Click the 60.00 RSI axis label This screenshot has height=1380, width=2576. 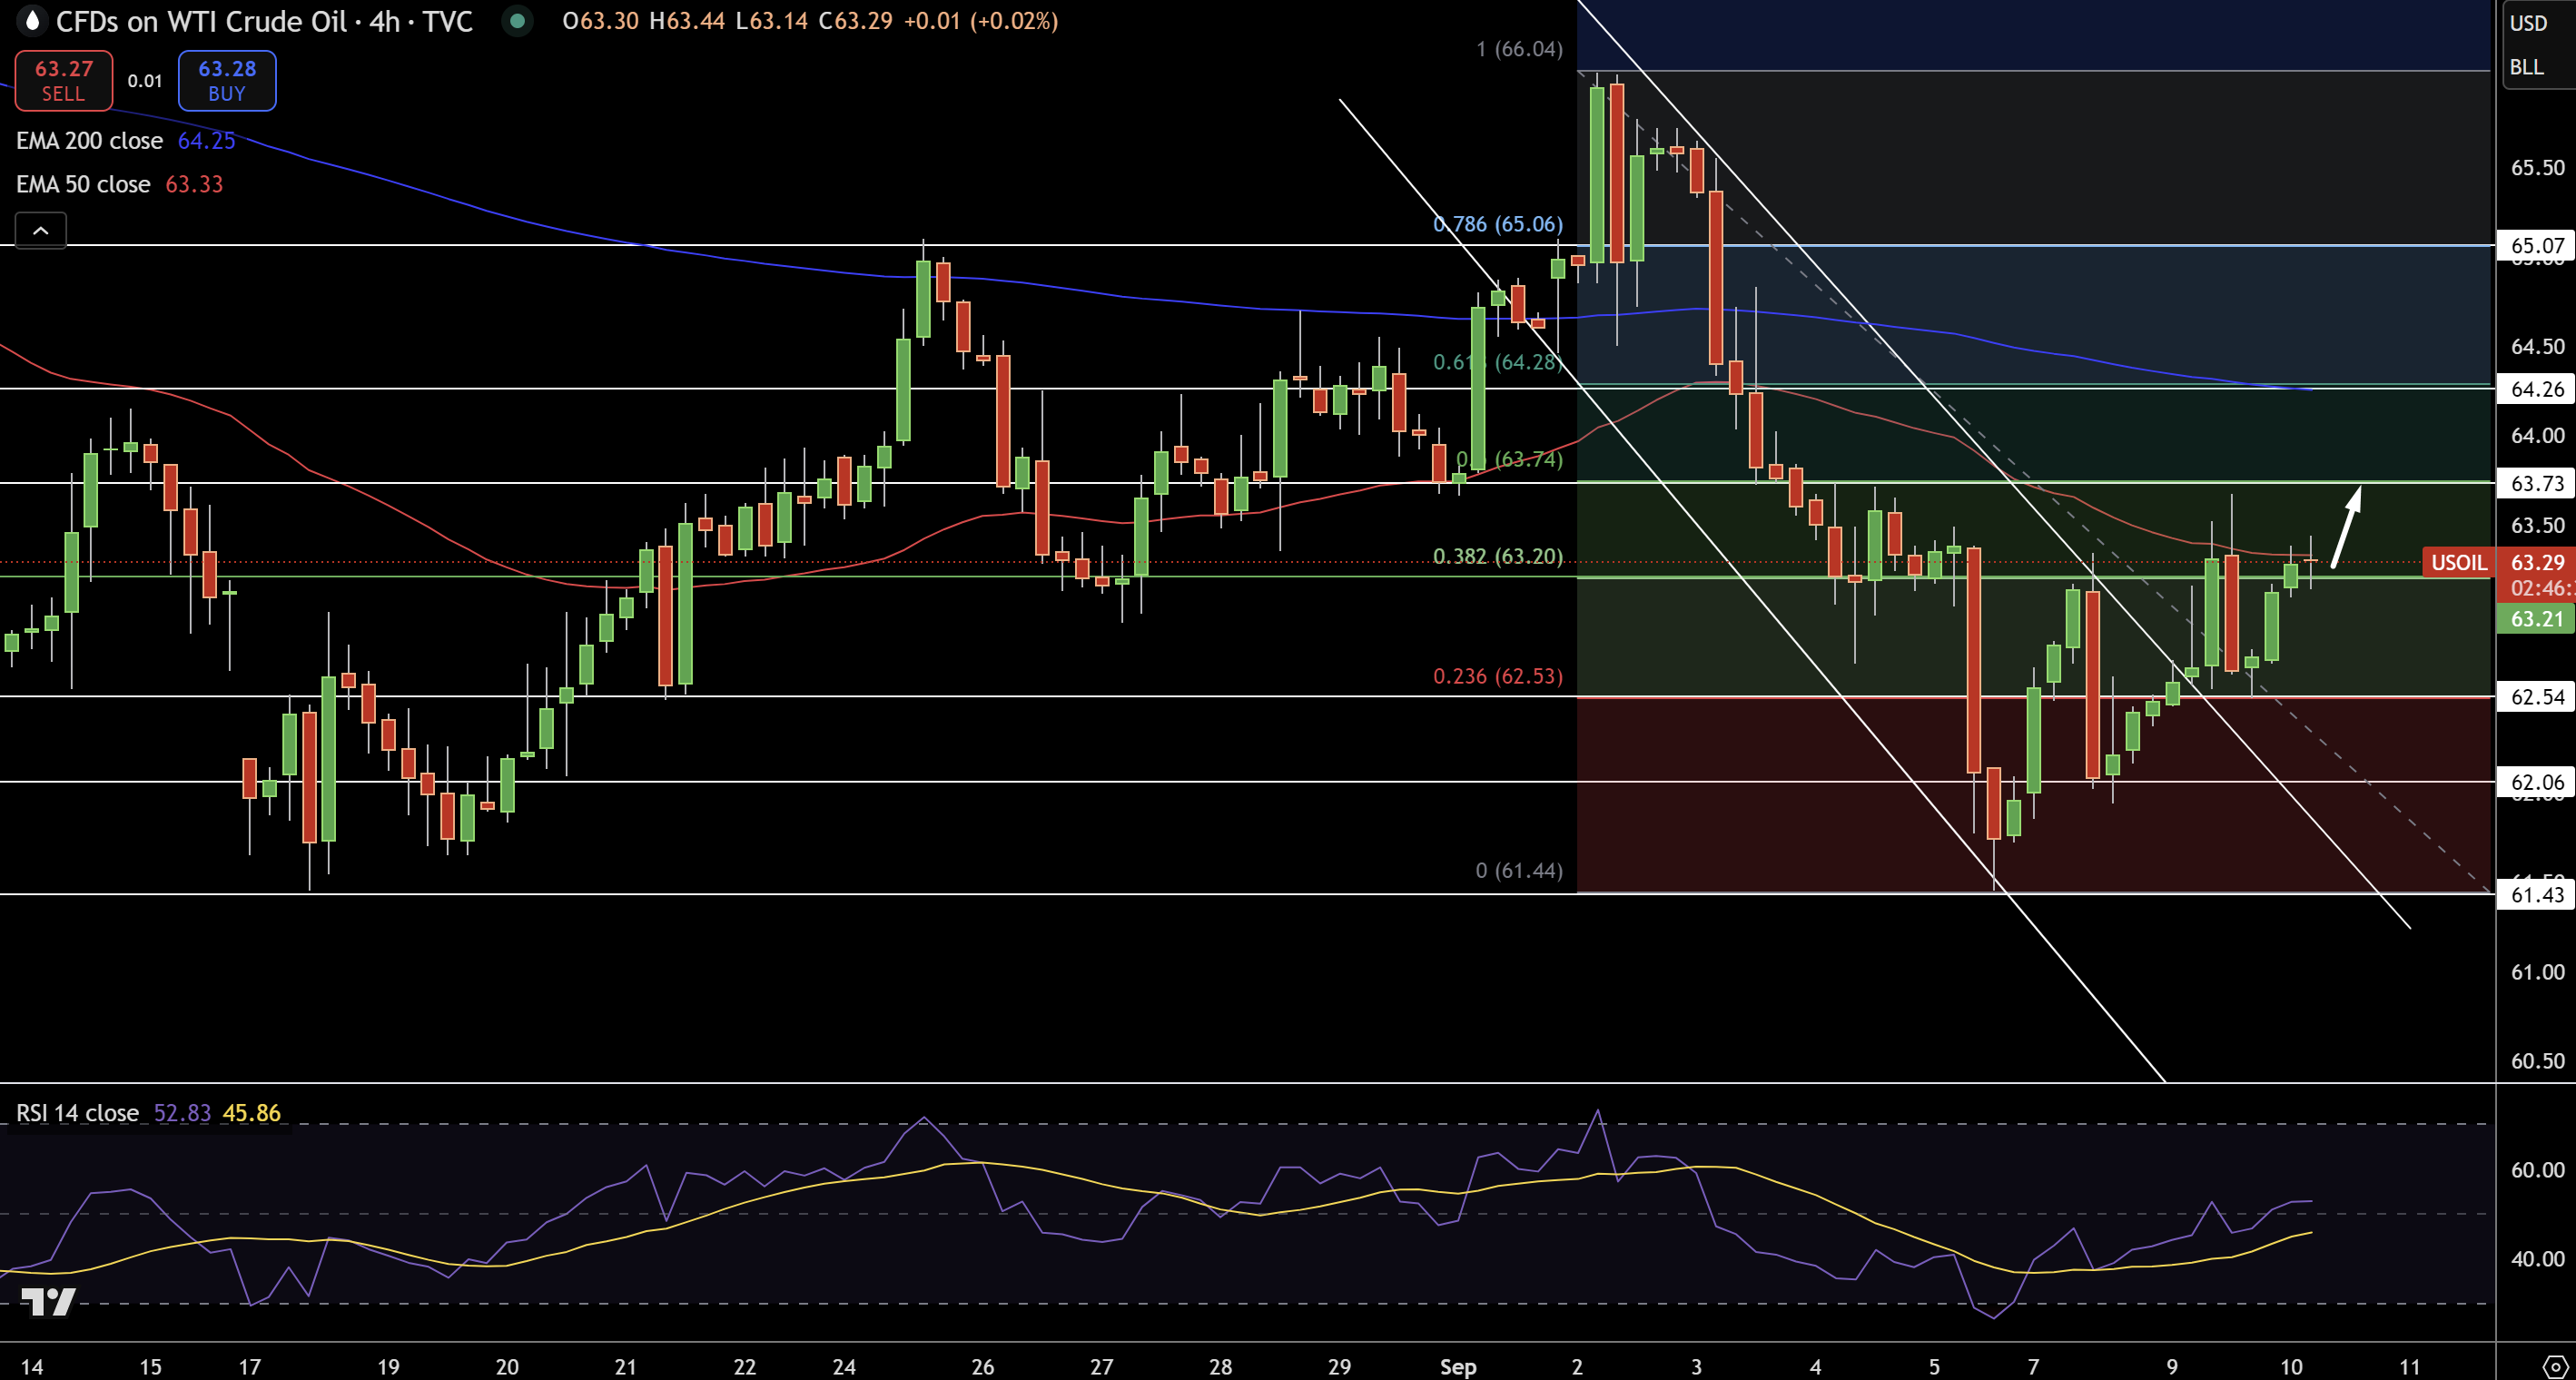(2537, 1169)
